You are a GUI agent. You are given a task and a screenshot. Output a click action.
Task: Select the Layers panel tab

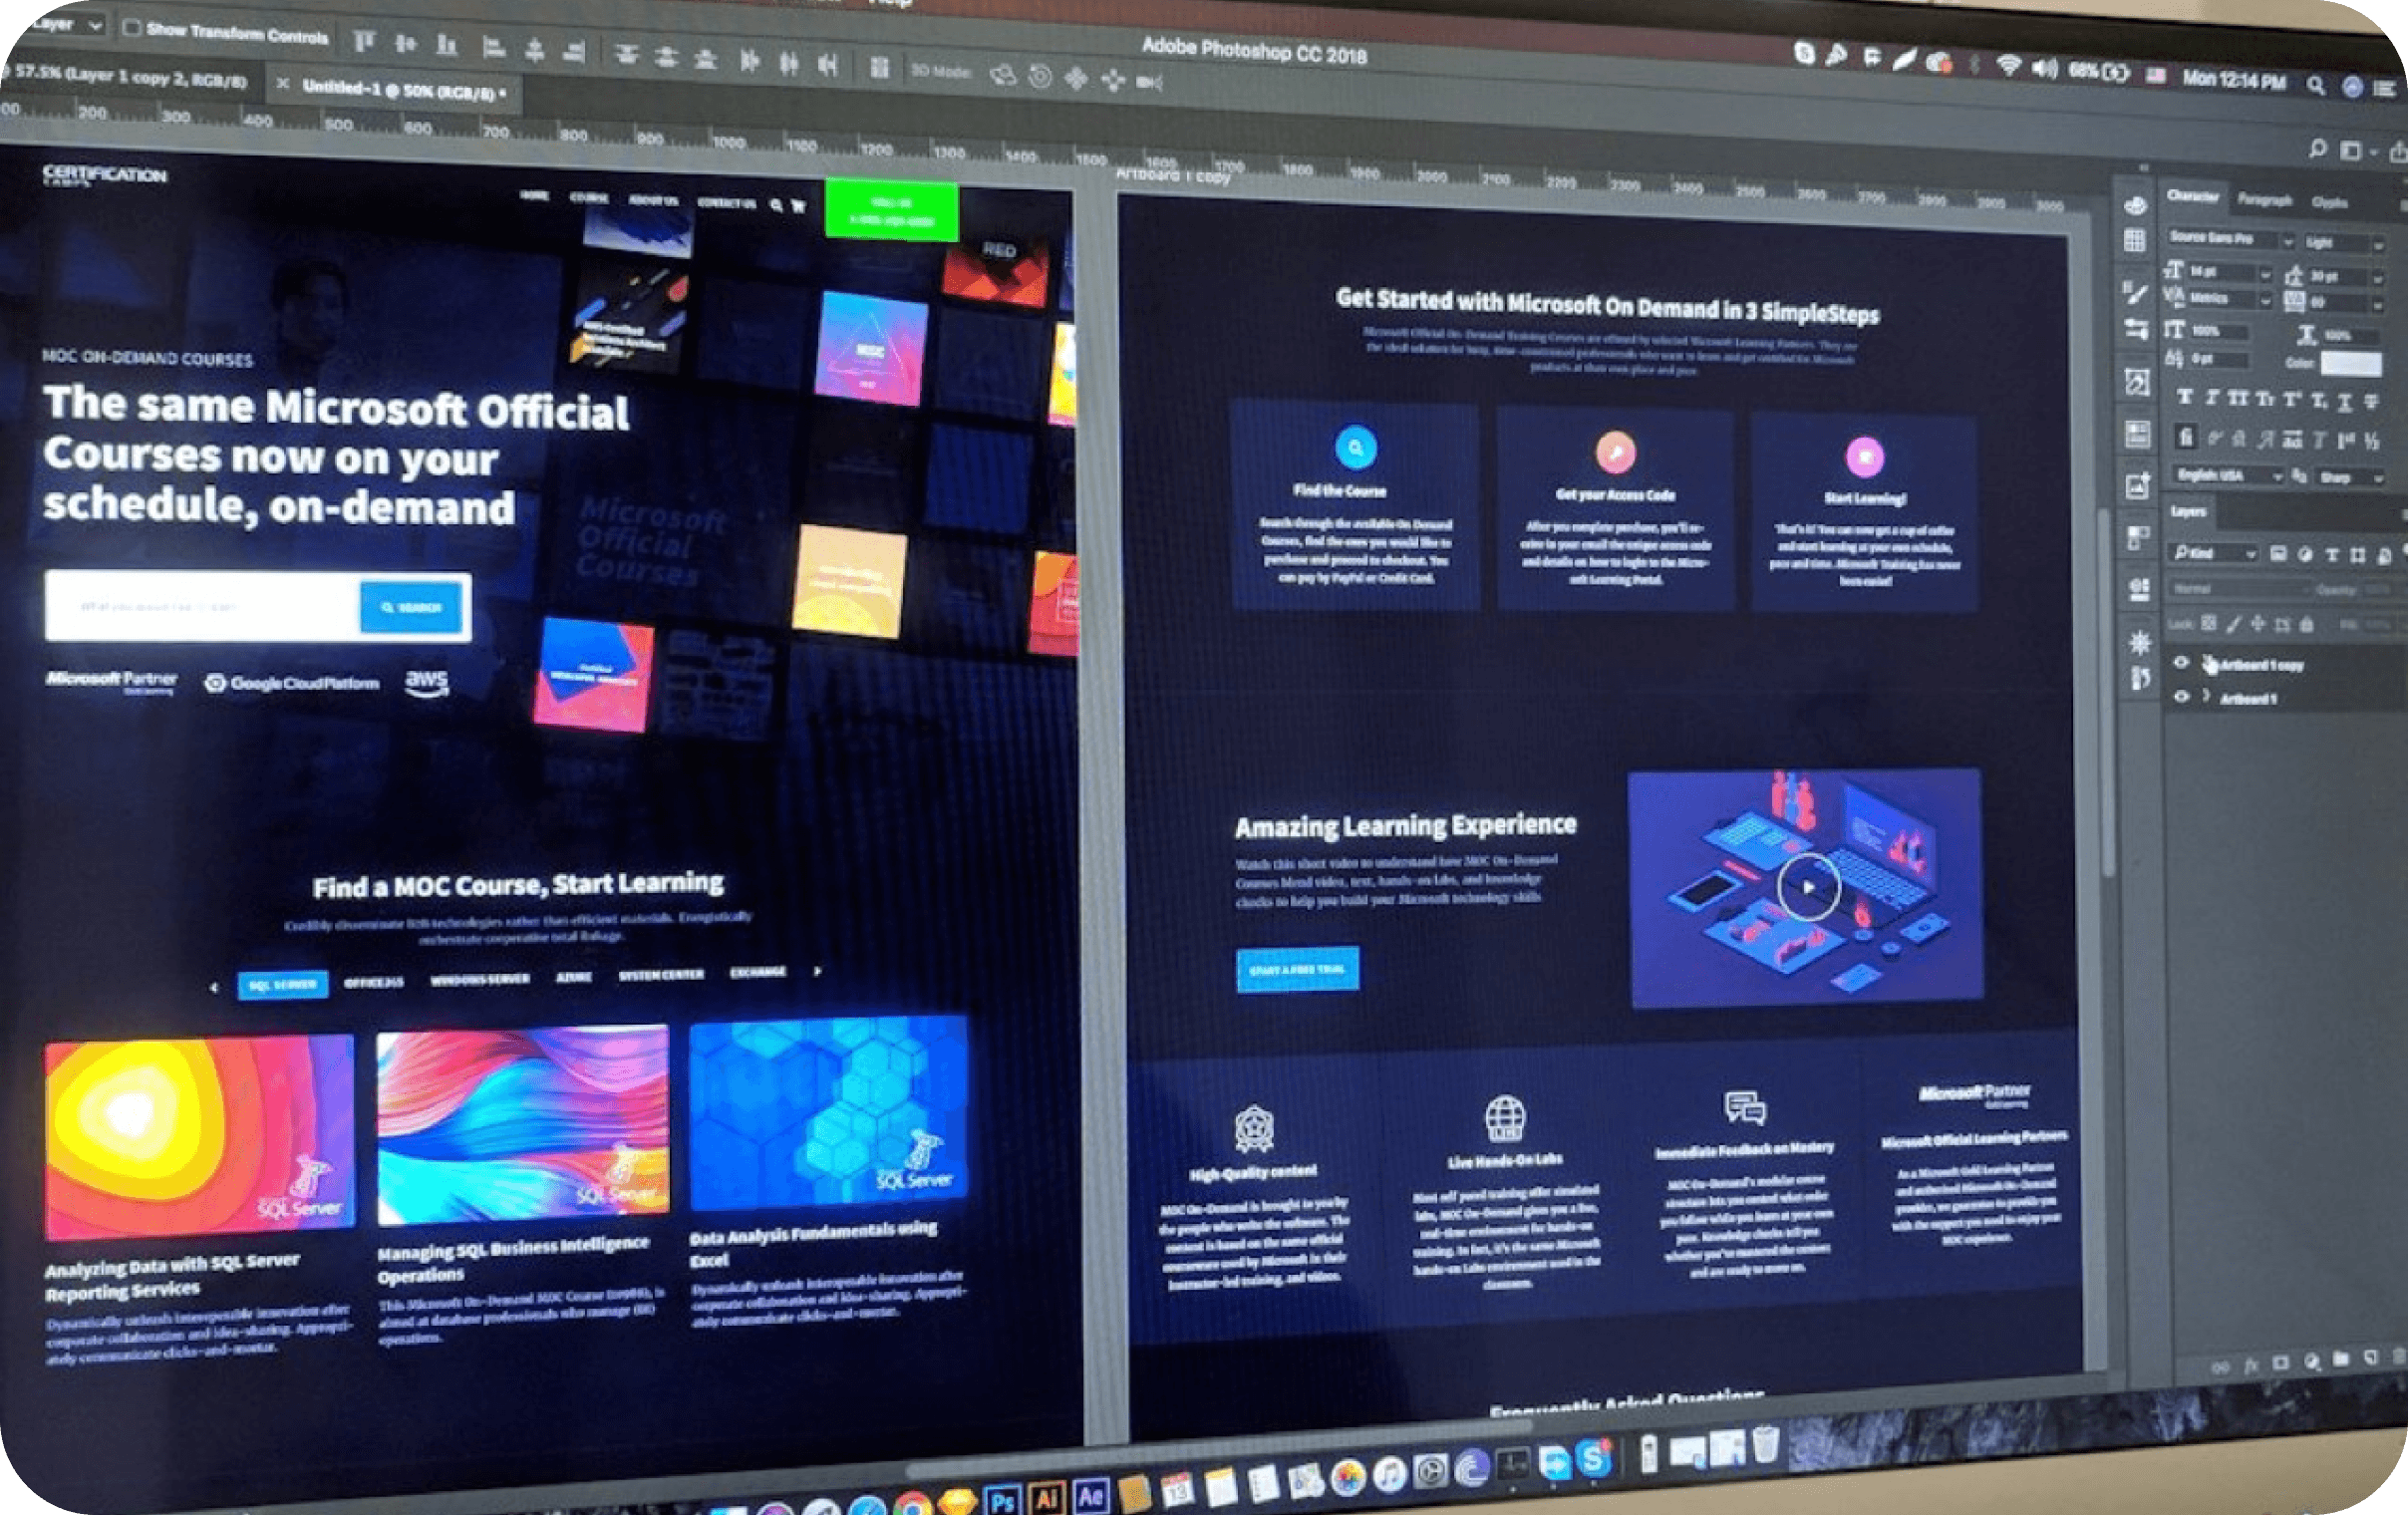[x=2188, y=511]
